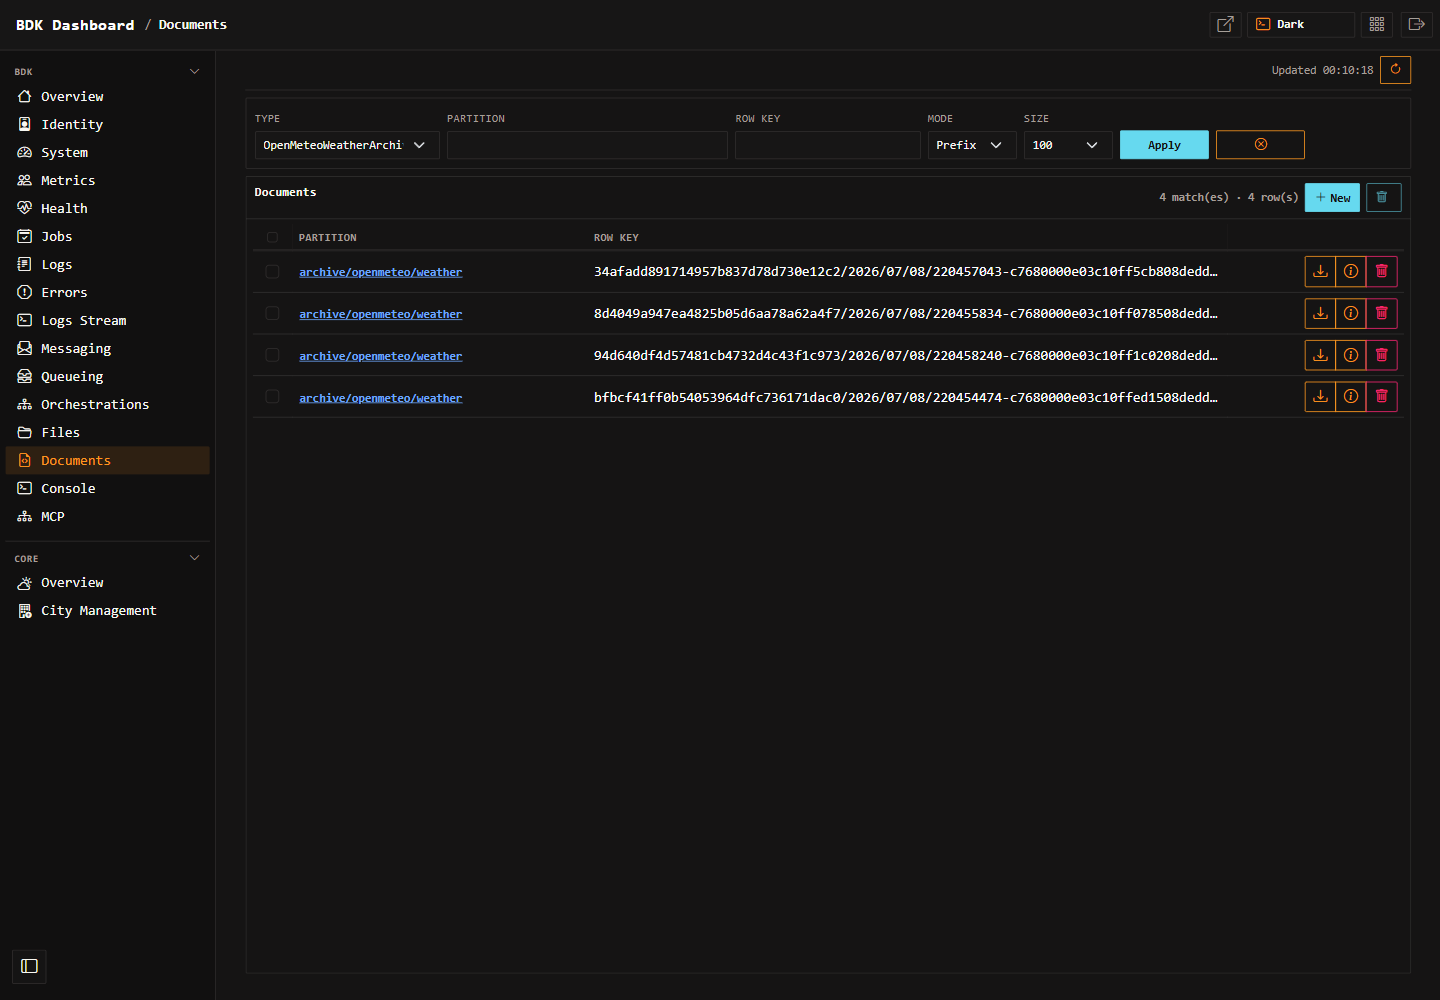The image size is (1440, 1000).
Task: Click the sign out icon
Action: pyautogui.click(x=1416, y=24)
